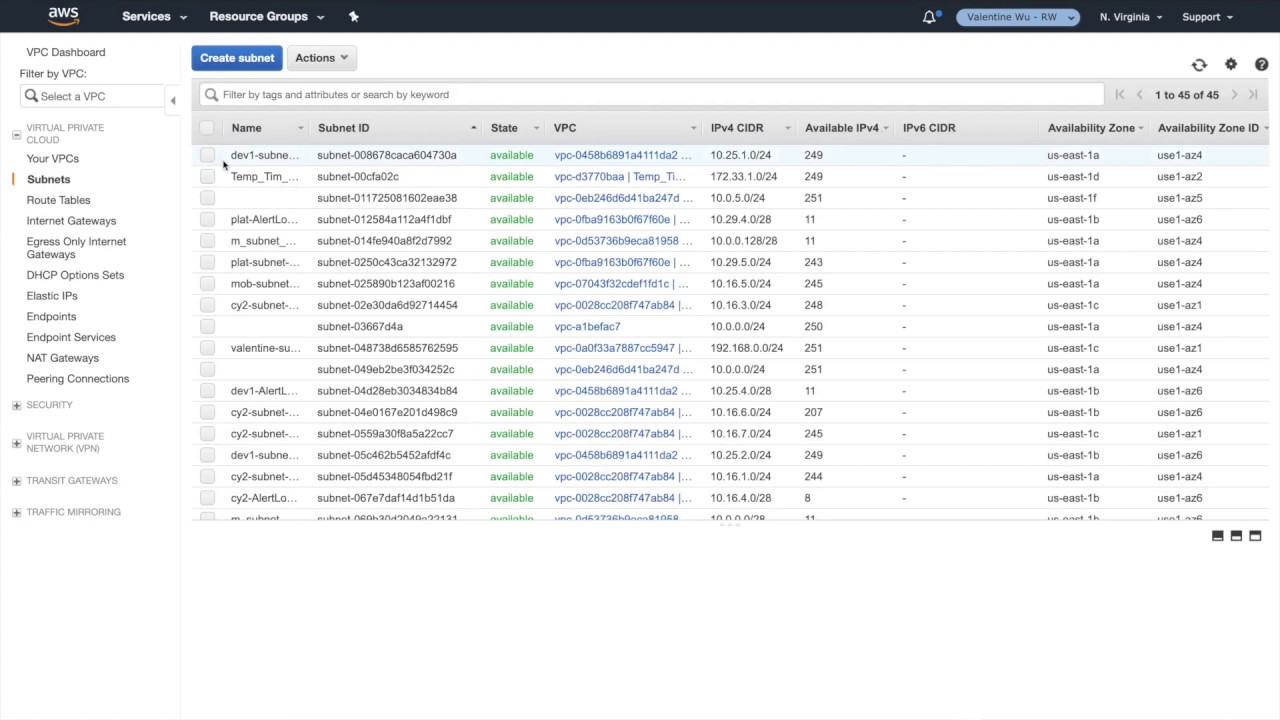Screen dimensions: 1280x720
Task: Check the valentine-su subnet row
Action: (x=207, y=348)
